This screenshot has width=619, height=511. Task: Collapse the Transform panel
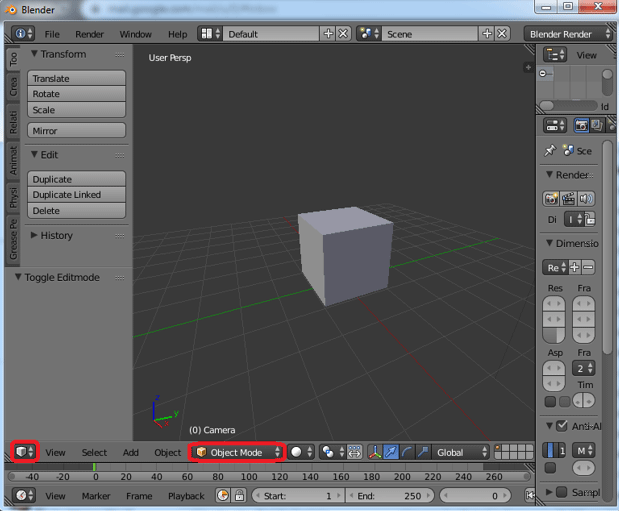tap(35, 53)
